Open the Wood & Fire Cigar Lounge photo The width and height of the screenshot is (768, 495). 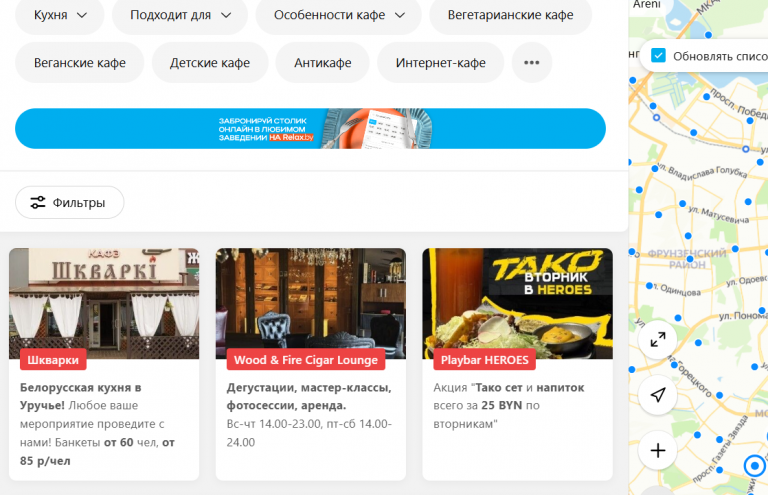[311, 304]
